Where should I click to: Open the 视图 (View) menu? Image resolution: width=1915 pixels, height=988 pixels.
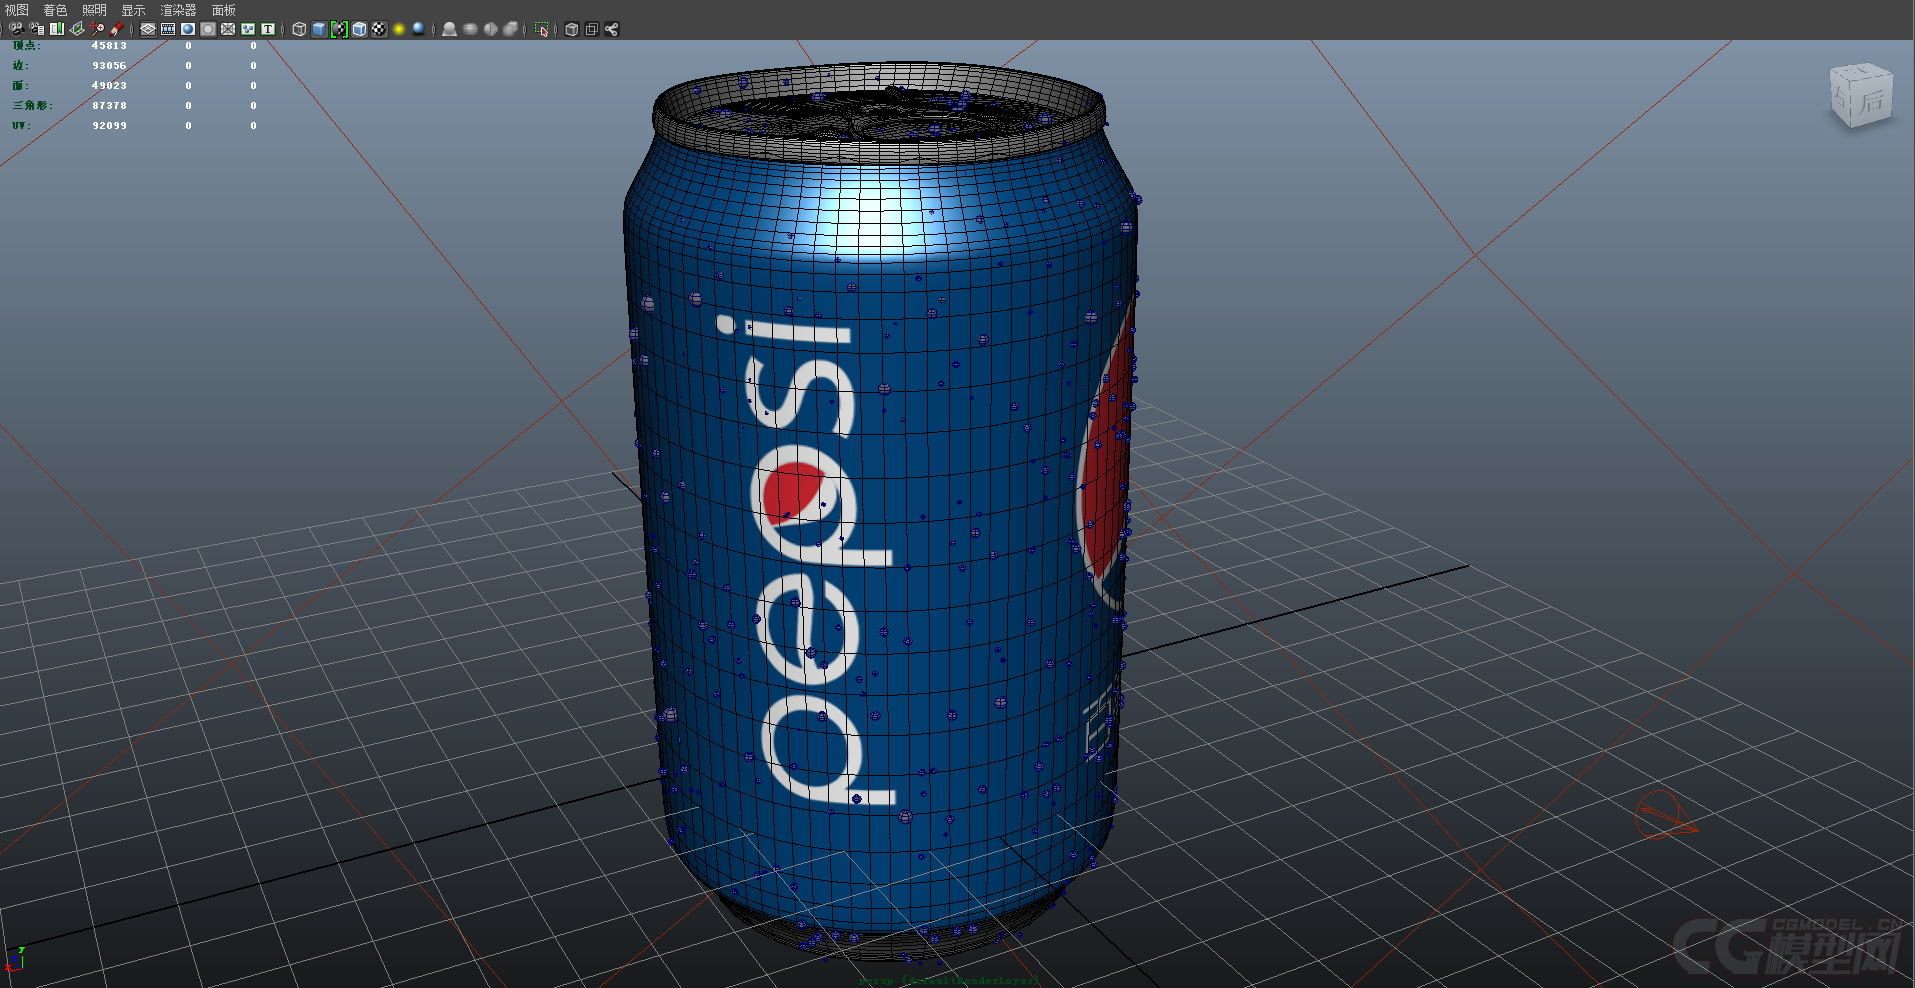pyautogui.click(x=17, y=10)
